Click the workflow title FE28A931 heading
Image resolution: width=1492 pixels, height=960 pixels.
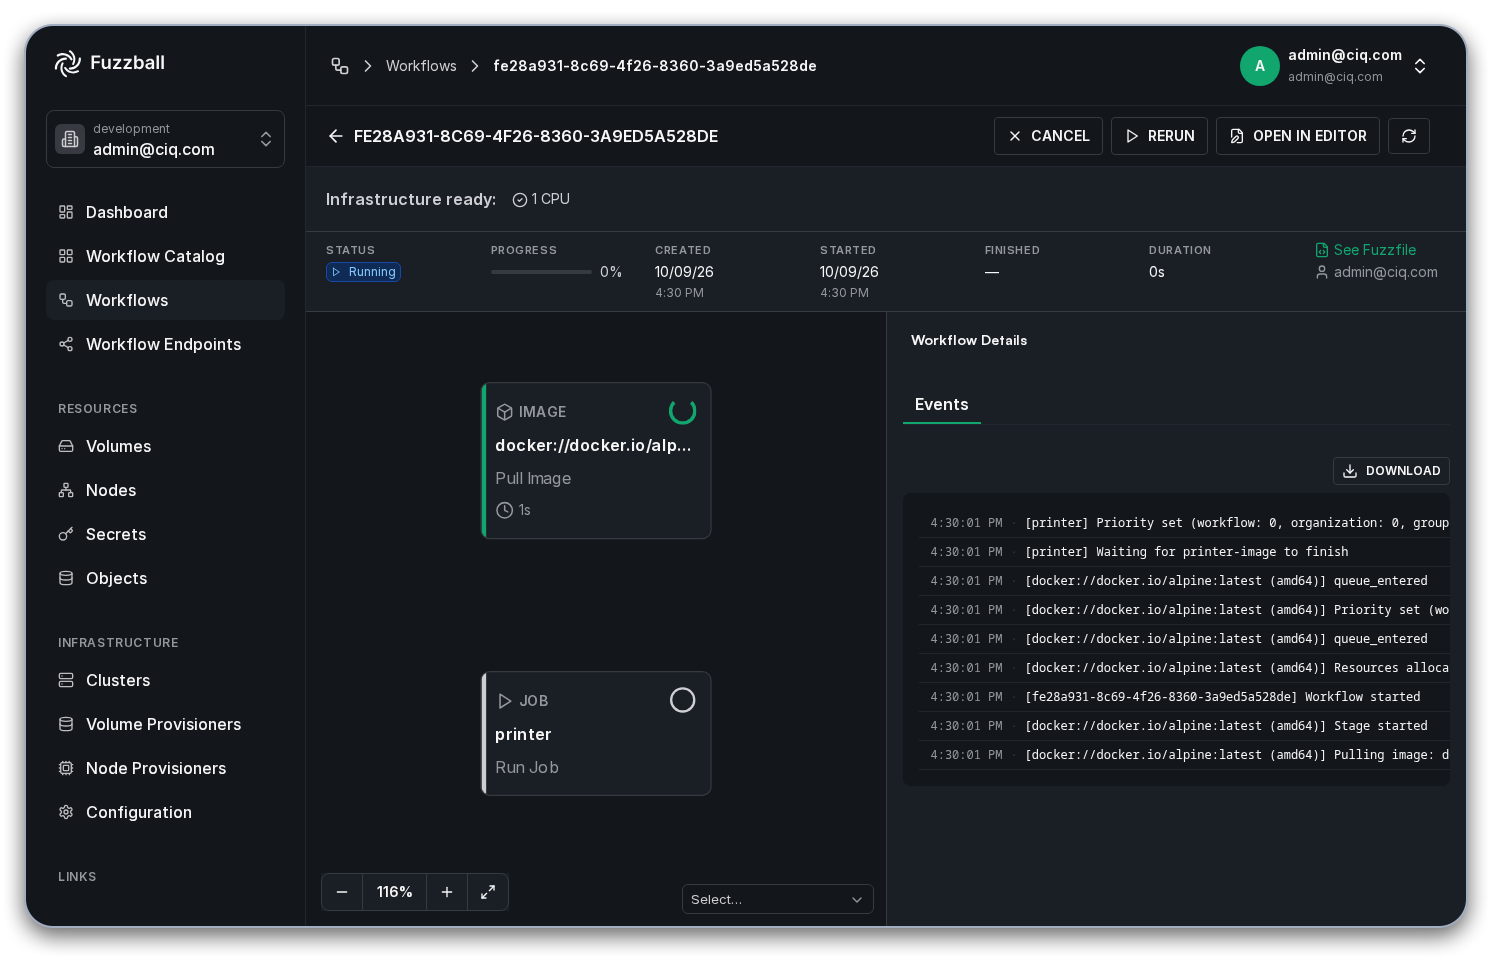pos(536,136)
